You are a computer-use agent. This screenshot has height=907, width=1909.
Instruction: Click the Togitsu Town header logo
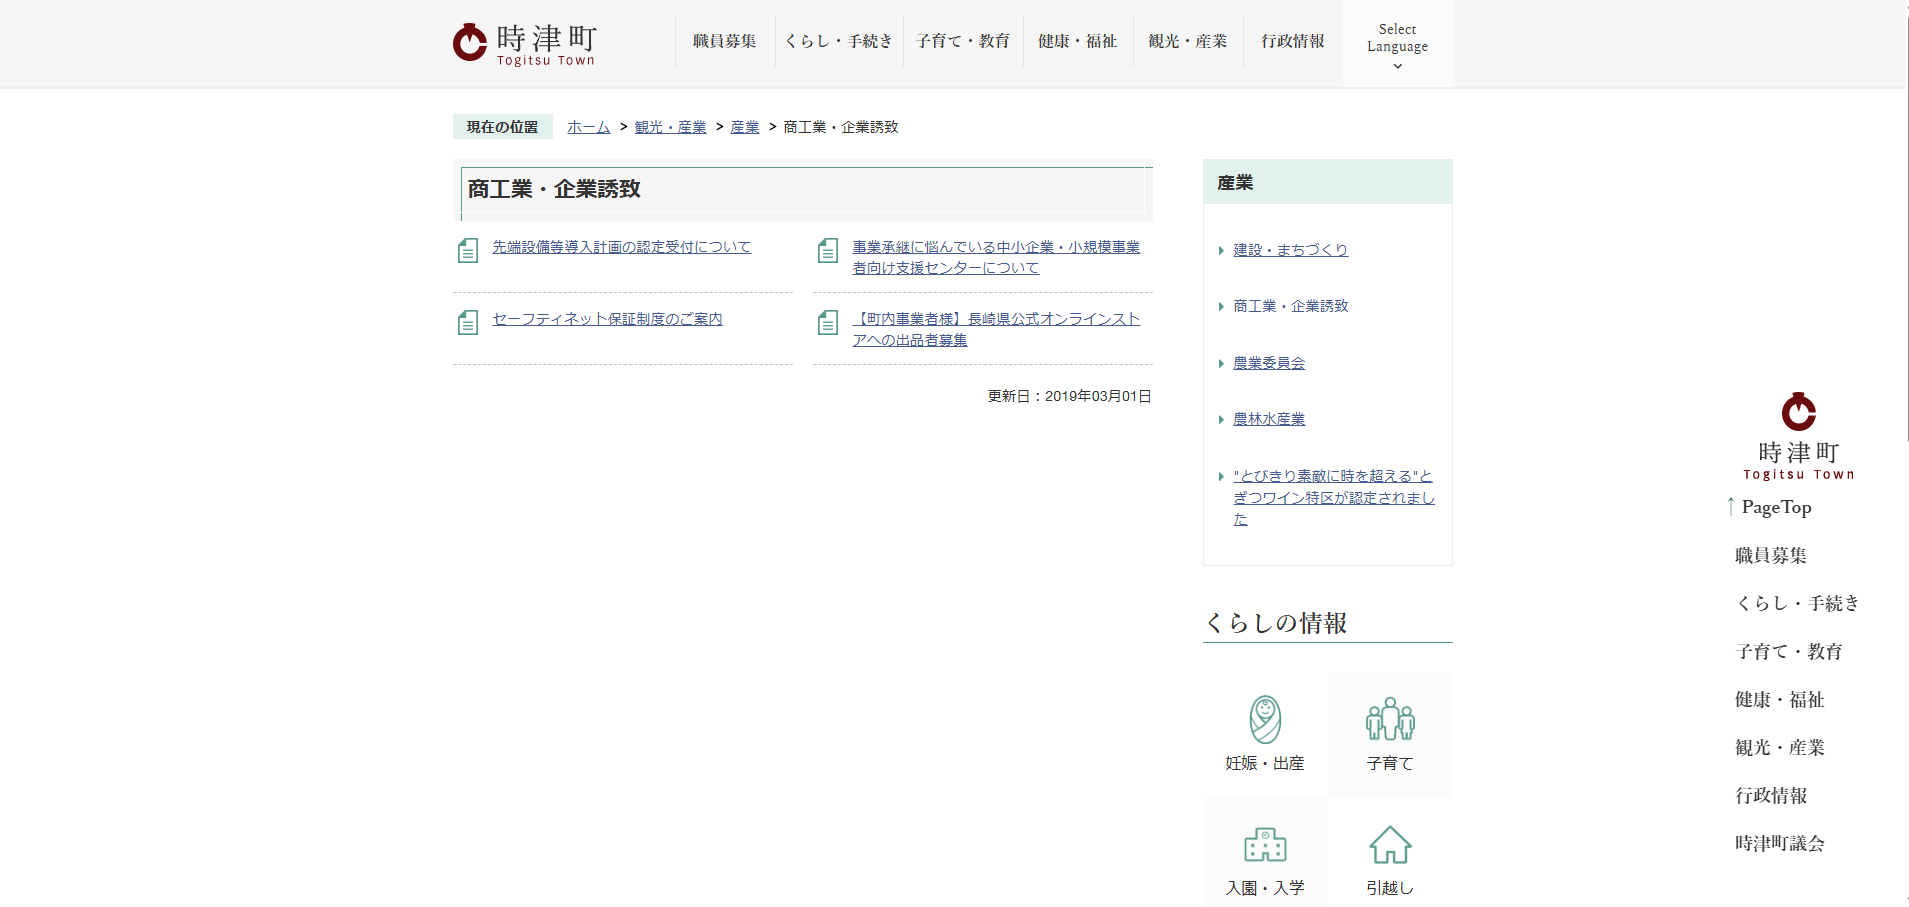[x=525, y=44]
